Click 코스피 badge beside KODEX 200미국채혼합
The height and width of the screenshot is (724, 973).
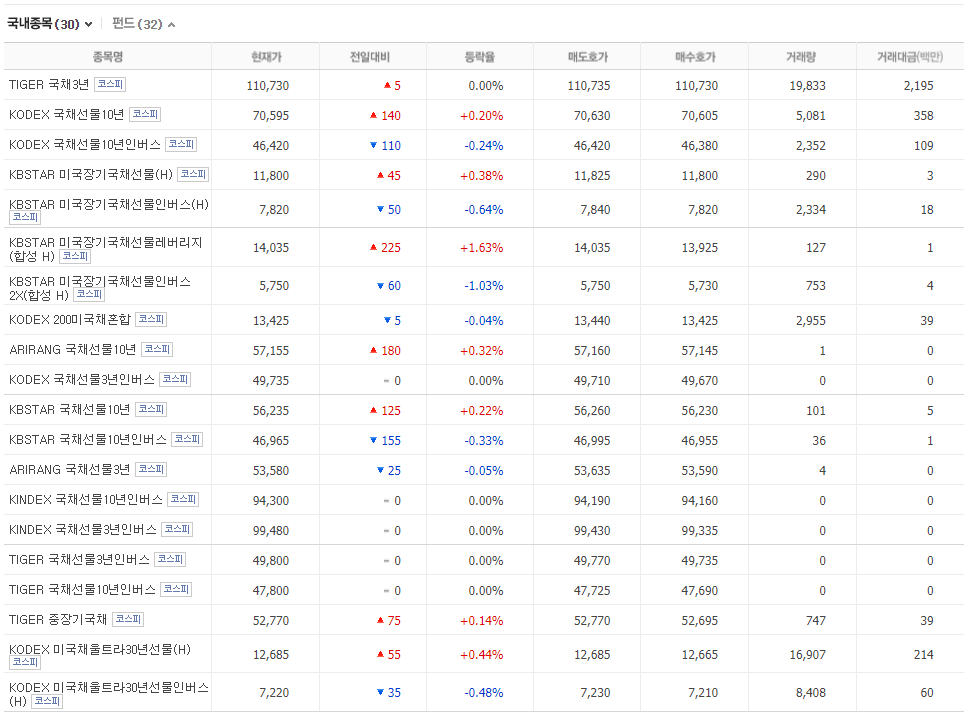click(151, 319)
